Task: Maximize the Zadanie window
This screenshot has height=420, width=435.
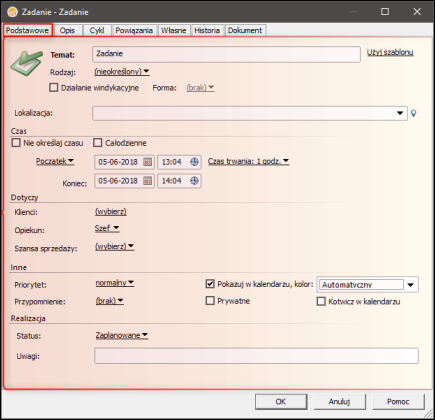Action: tap(385, 12)
